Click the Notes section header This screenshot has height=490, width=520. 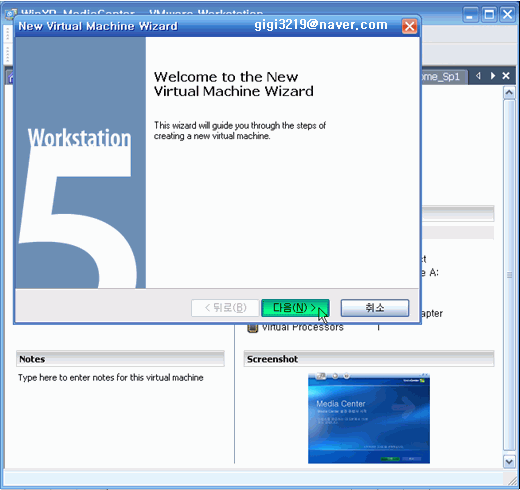tap(120, 359)
